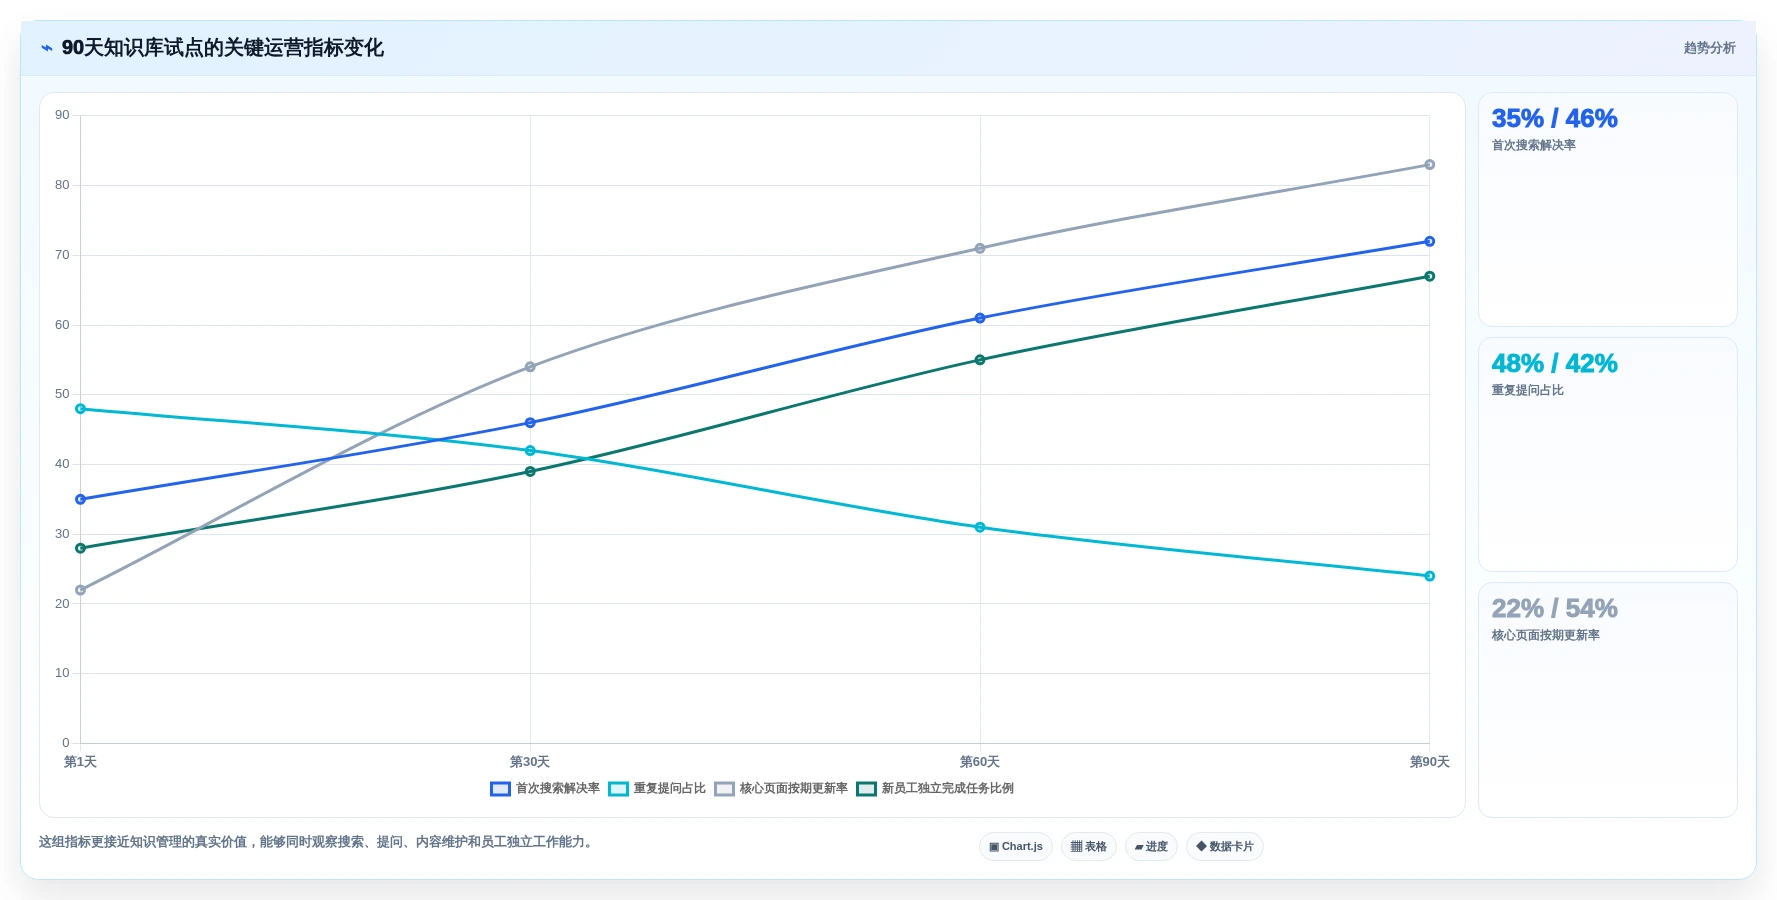1777x900 pixels.
Task: Click 核心页面按期更新率 data point at 第30天
Action: pyautogui.click(x=530, y=367)
